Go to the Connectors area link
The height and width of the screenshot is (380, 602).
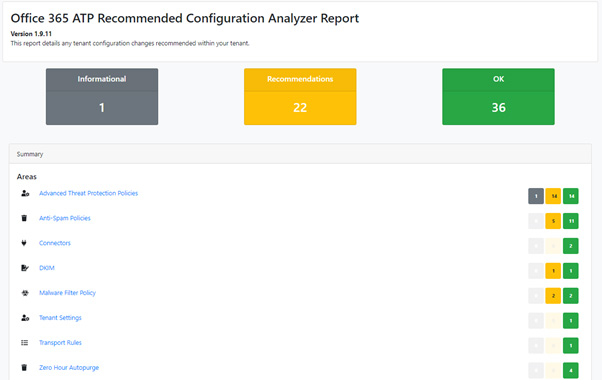click(x=55, y=243)
